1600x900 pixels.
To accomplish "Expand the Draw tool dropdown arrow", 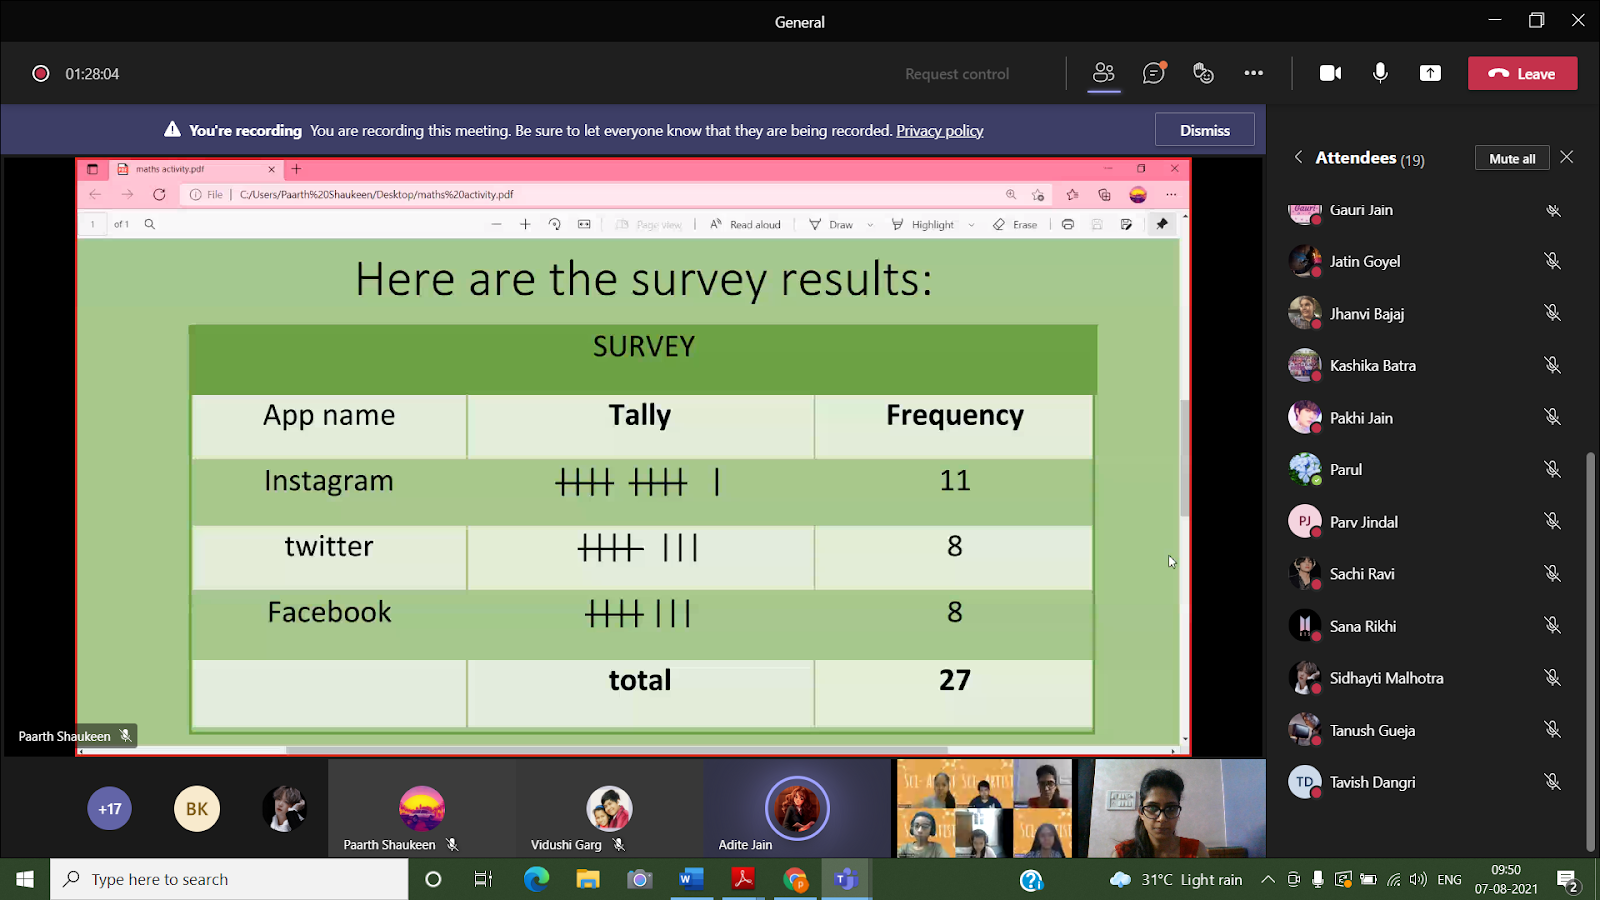I will (870, 225).
